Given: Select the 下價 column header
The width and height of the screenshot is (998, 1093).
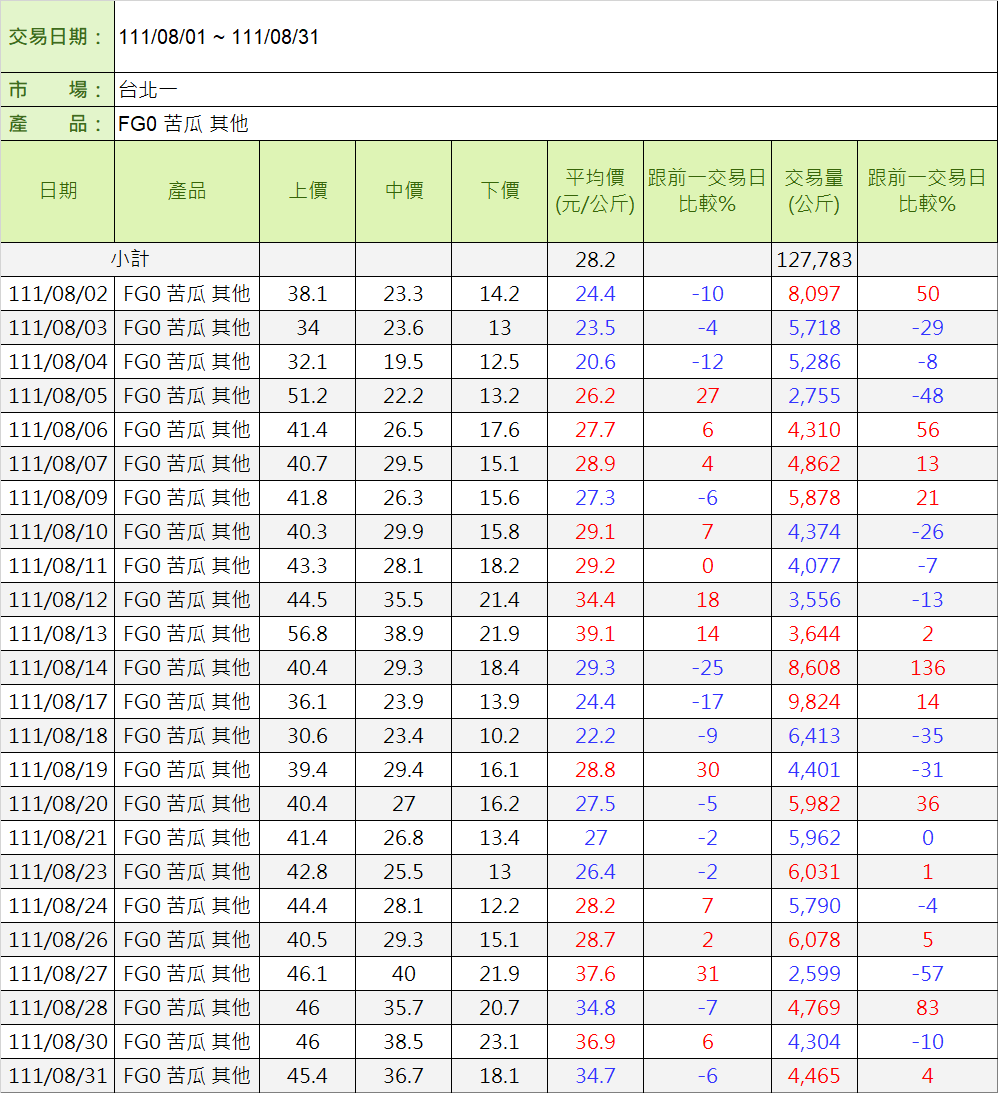Looking at the screenshot, I should (x=499, y=191).
